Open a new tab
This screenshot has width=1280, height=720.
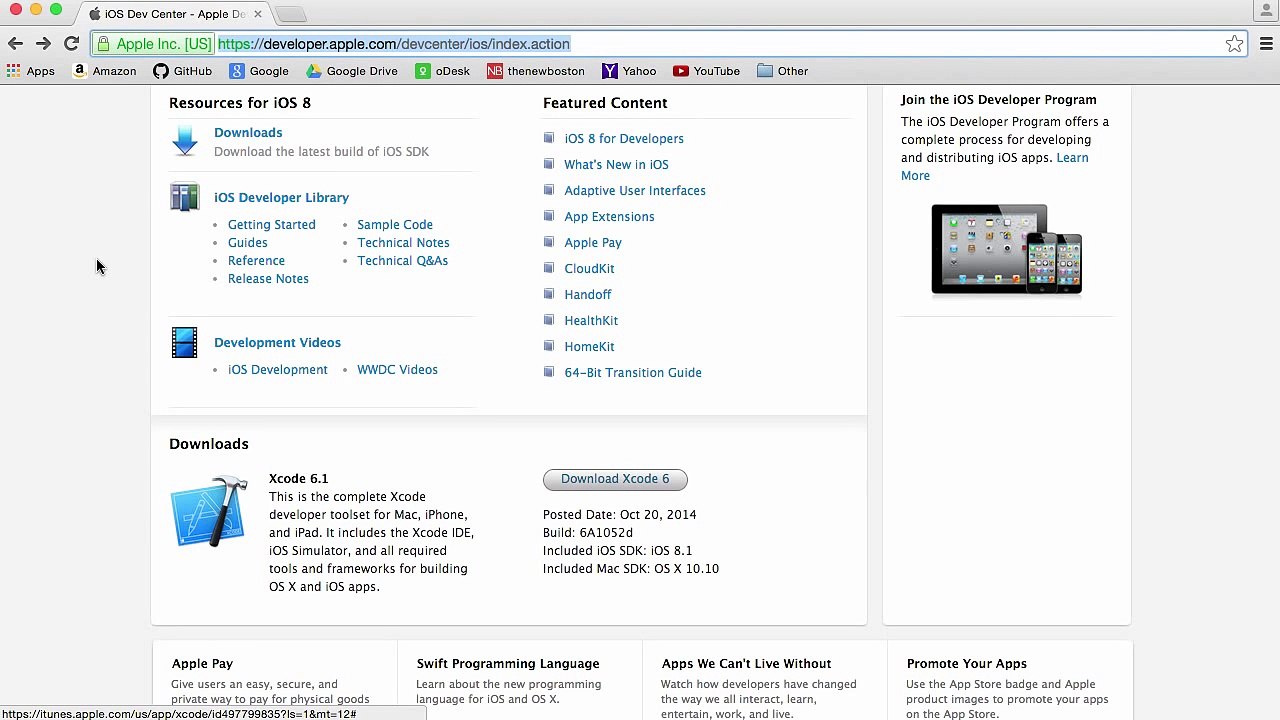[x=290, y=14]
